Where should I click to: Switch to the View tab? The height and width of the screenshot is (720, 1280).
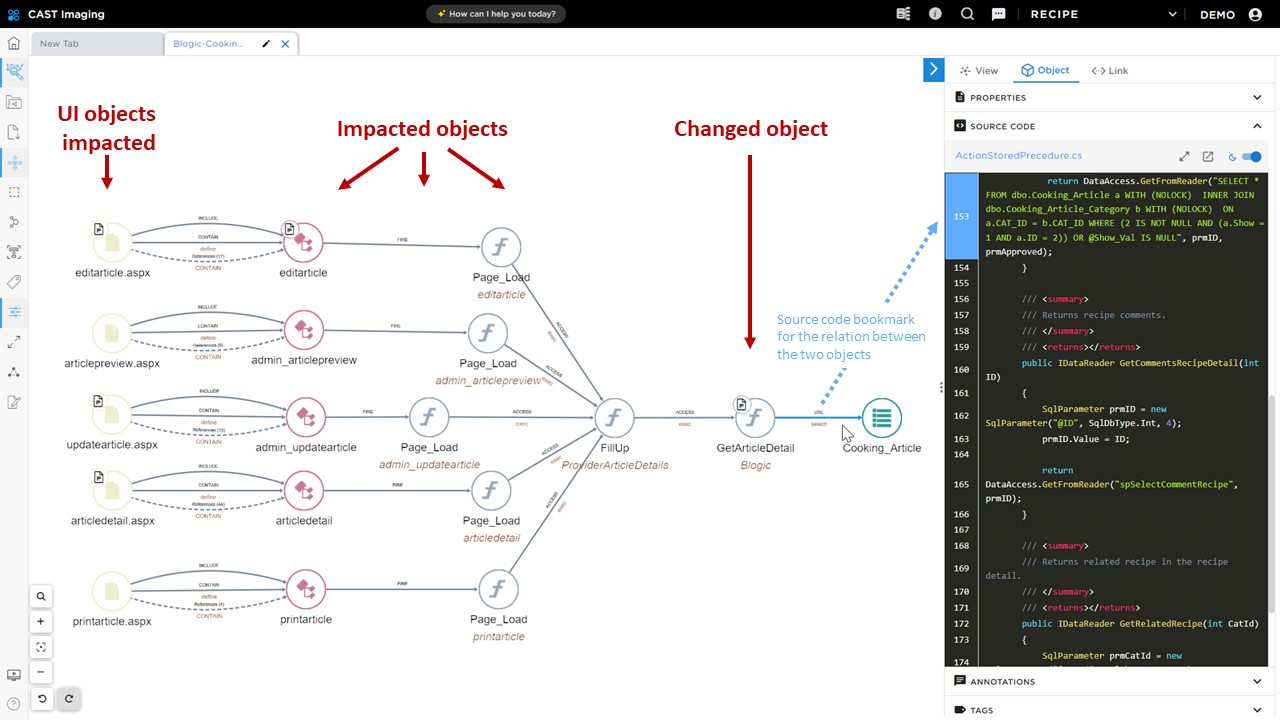(980, 70)
